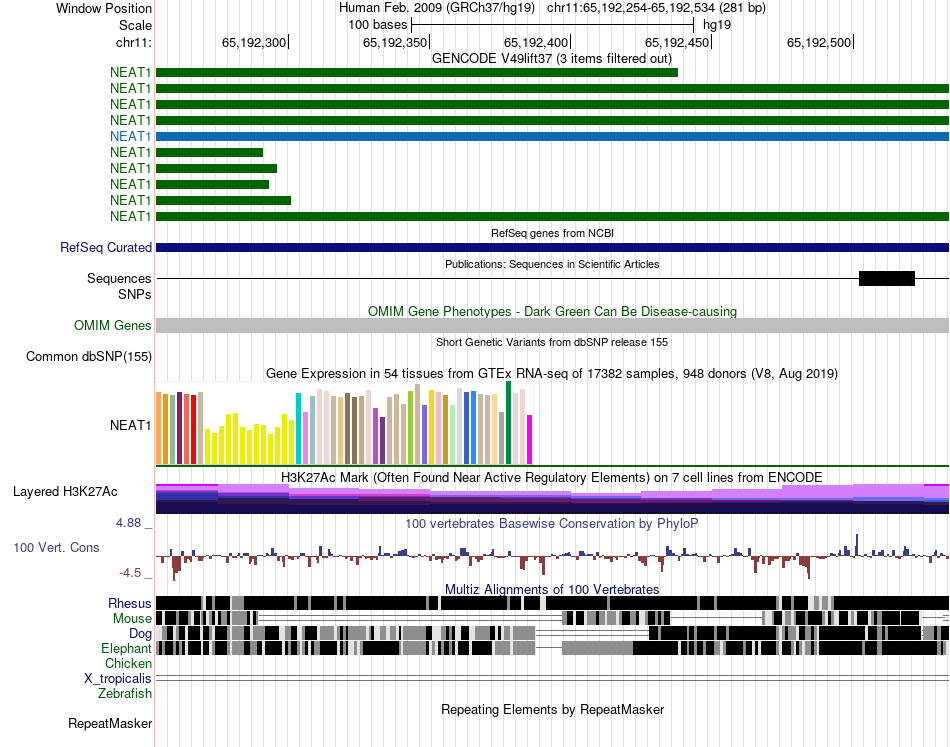Click the 'hg19' scale label
This screenshot has height=747, width=950.
tap(717, 25)
